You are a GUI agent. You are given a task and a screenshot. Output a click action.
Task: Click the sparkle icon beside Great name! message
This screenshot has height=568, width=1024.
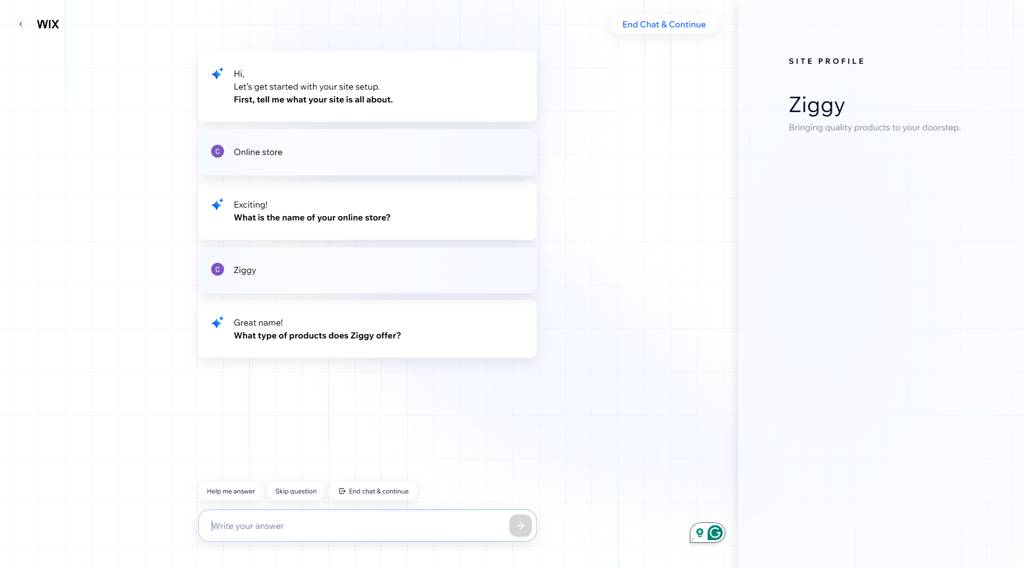(x=217, y=323)
